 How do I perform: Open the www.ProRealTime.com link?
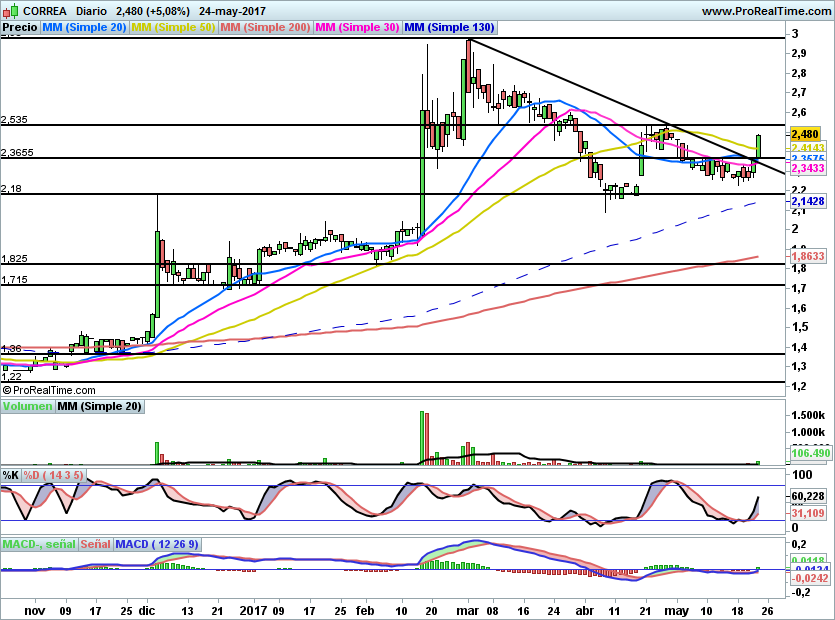[x=766, y=11]
